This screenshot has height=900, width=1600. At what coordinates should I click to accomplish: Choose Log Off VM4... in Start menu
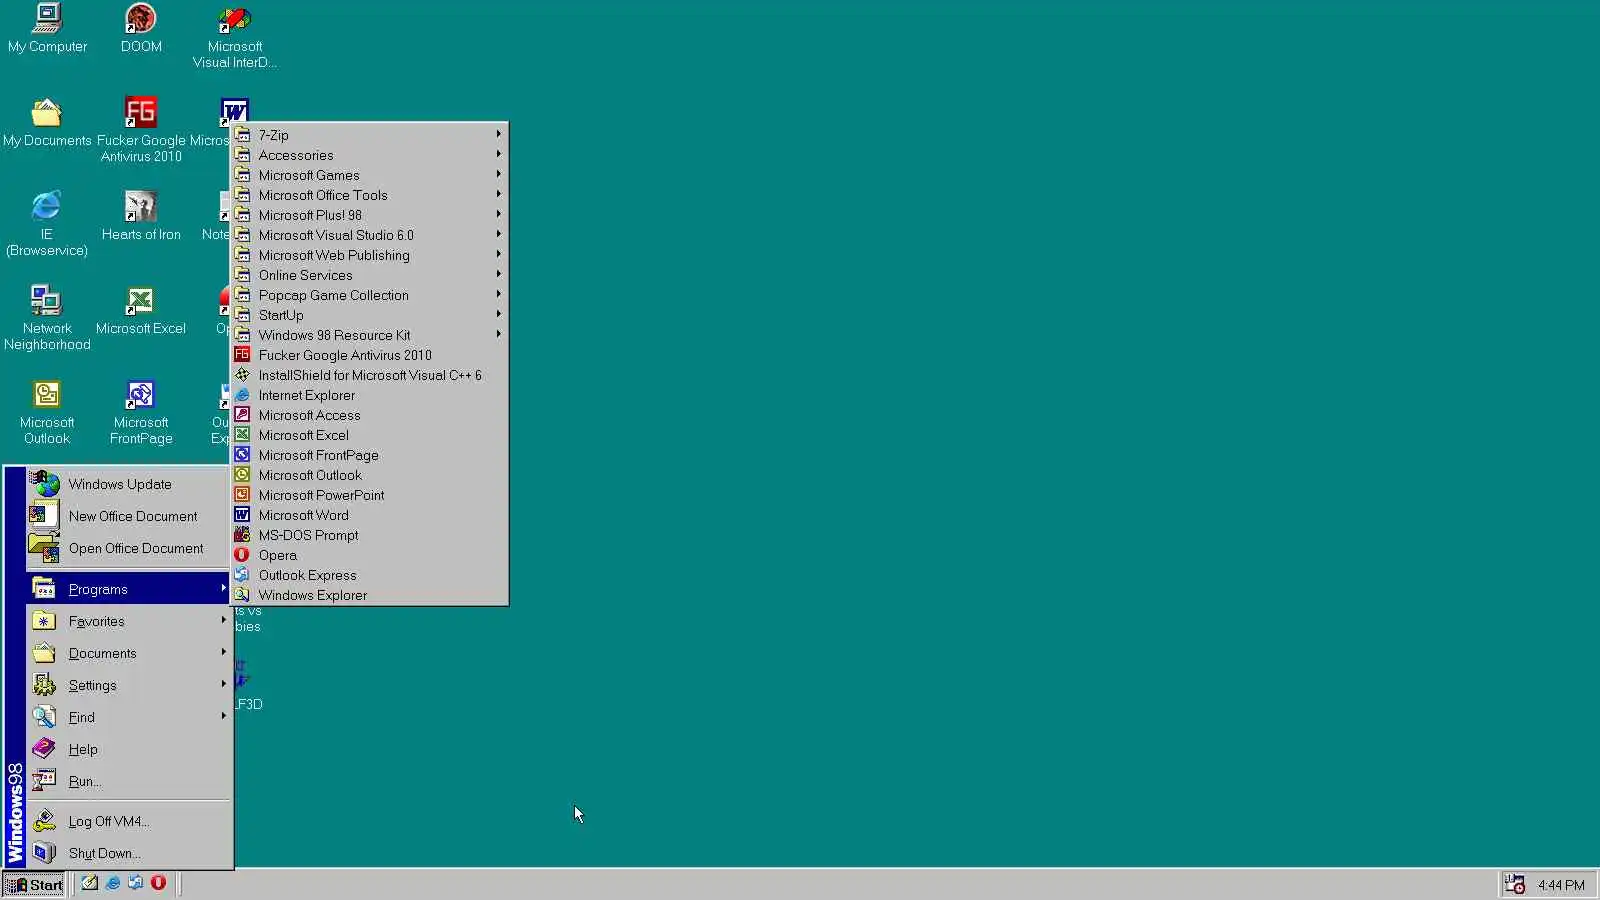coord(129,821)
